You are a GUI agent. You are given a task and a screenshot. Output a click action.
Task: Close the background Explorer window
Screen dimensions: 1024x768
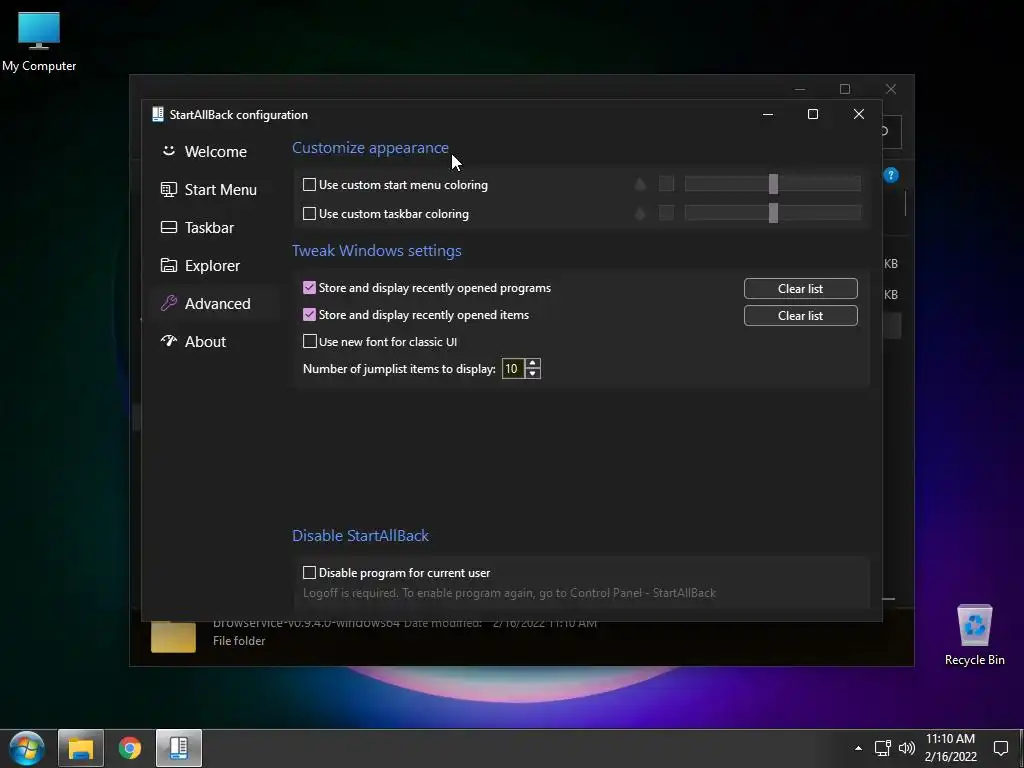pyautogui.click(x=891, y=89)
